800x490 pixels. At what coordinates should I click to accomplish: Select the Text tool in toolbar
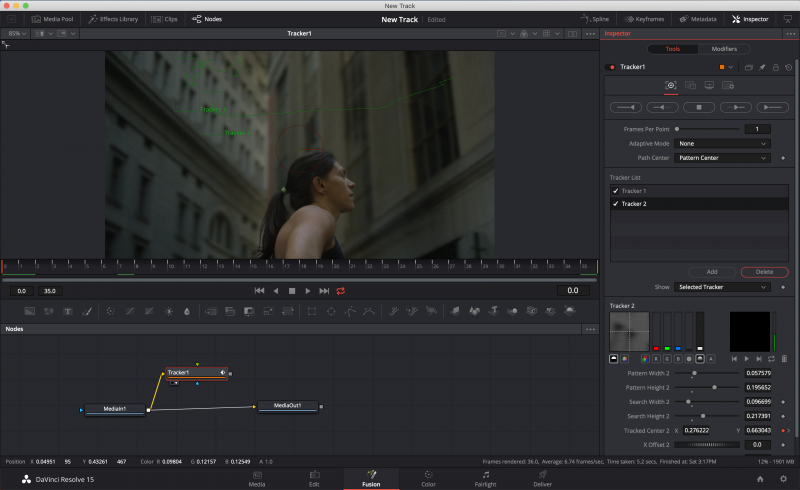(x=67, y=311)
